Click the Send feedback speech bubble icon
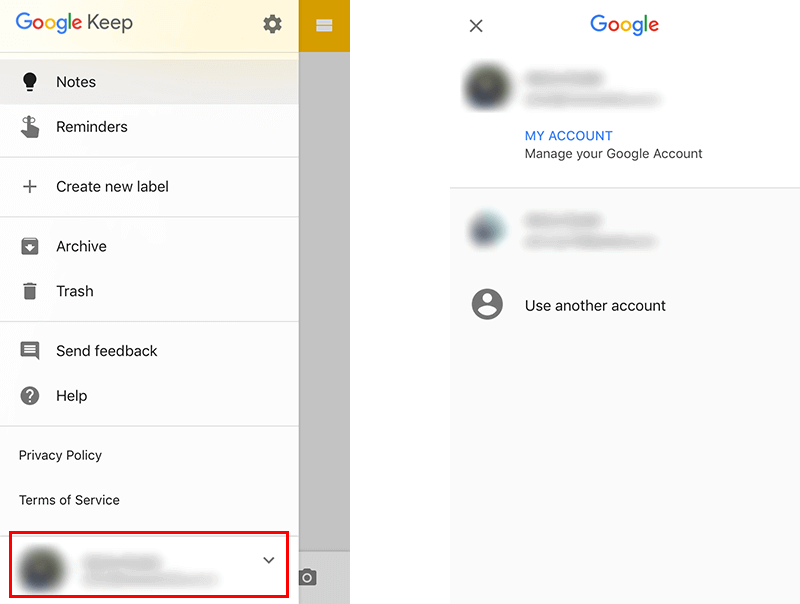Image resolution: width=800 pixels, height=604 pixels. 30,351
